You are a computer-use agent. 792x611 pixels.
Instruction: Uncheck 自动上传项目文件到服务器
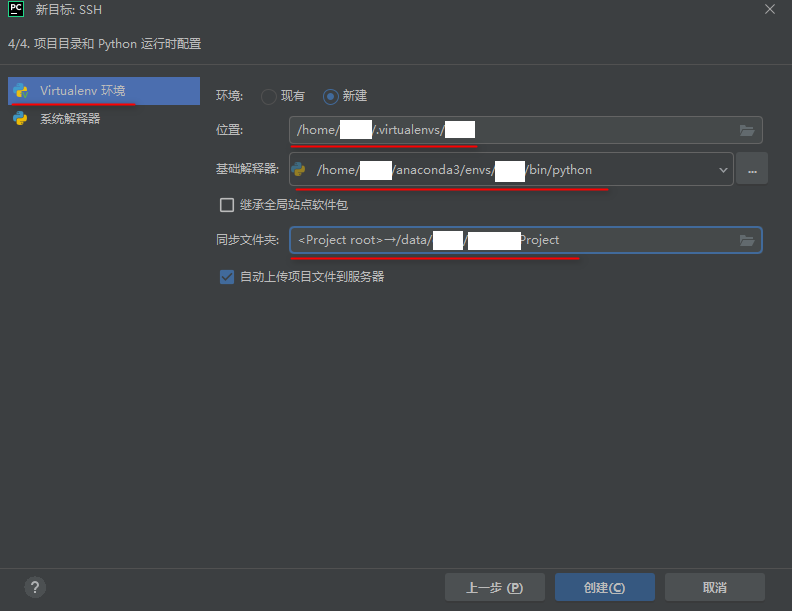[227, 277]
